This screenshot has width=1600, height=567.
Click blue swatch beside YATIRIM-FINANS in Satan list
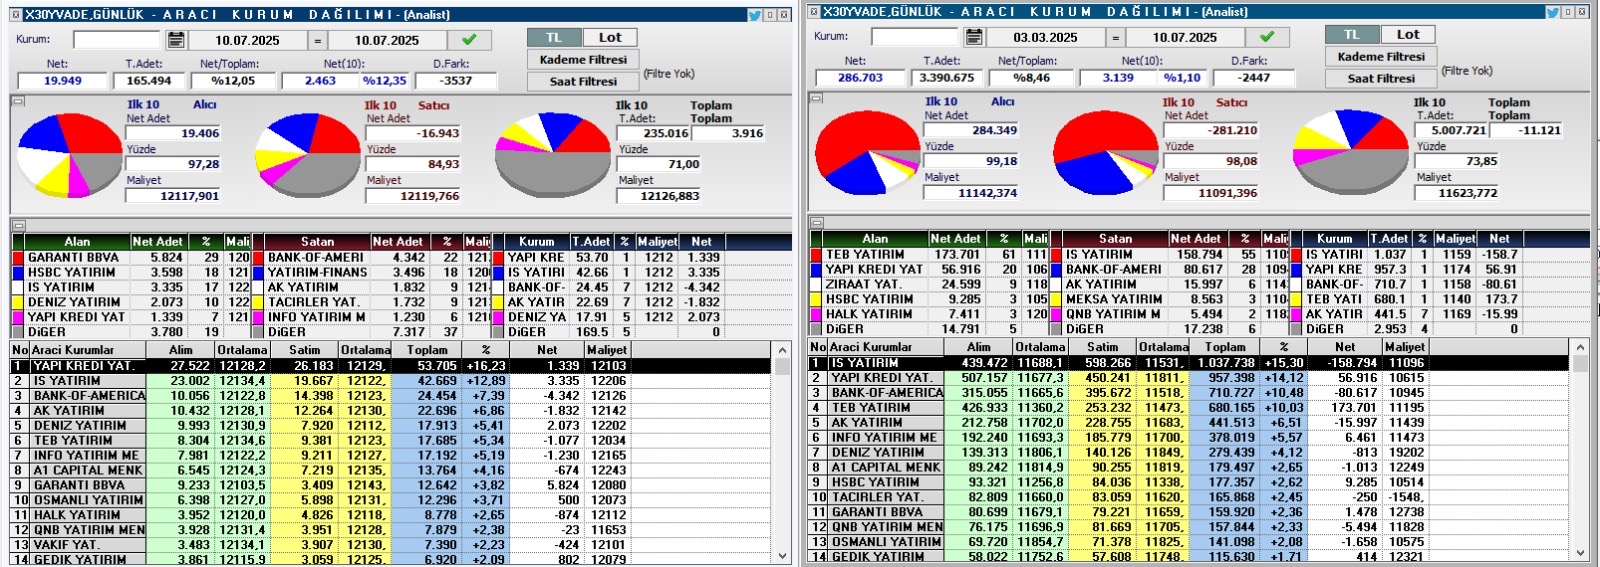[x=258, y=272]
